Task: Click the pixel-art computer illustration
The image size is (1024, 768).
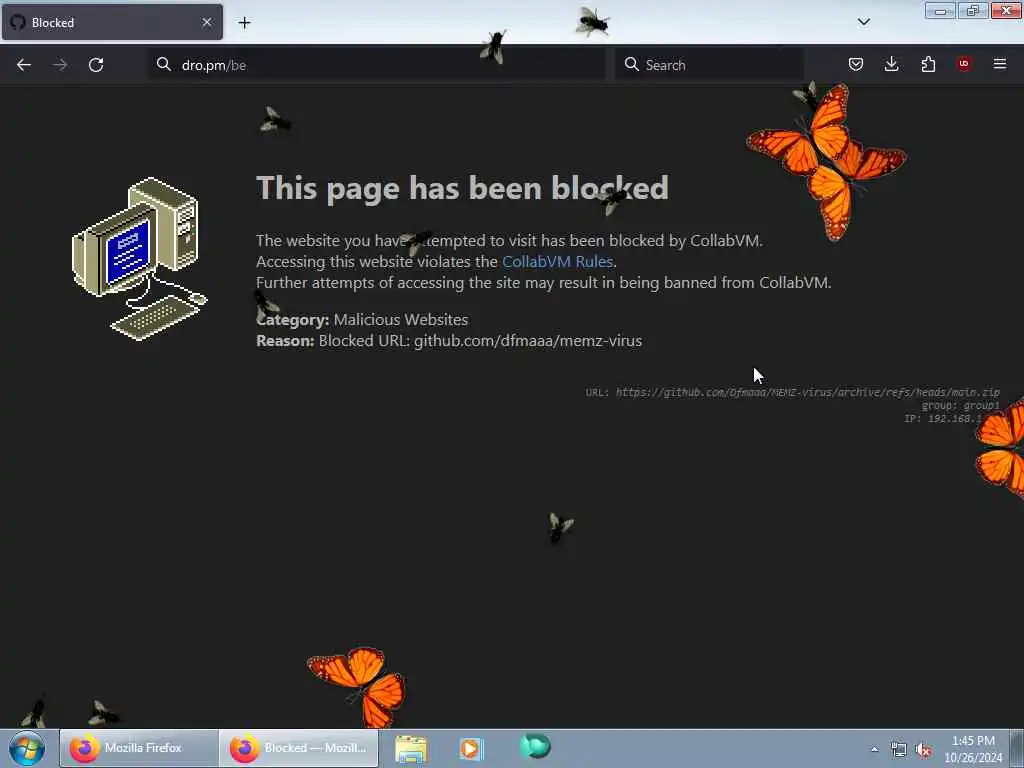Action: click(x=140, y=259)
